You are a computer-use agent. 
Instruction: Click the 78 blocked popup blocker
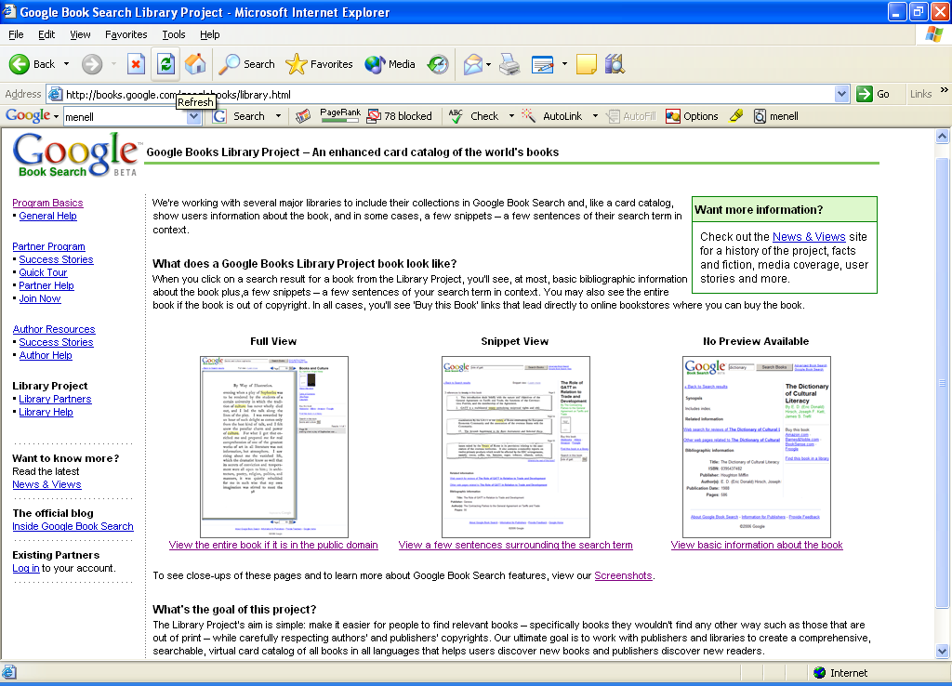[x=400, y=116]
